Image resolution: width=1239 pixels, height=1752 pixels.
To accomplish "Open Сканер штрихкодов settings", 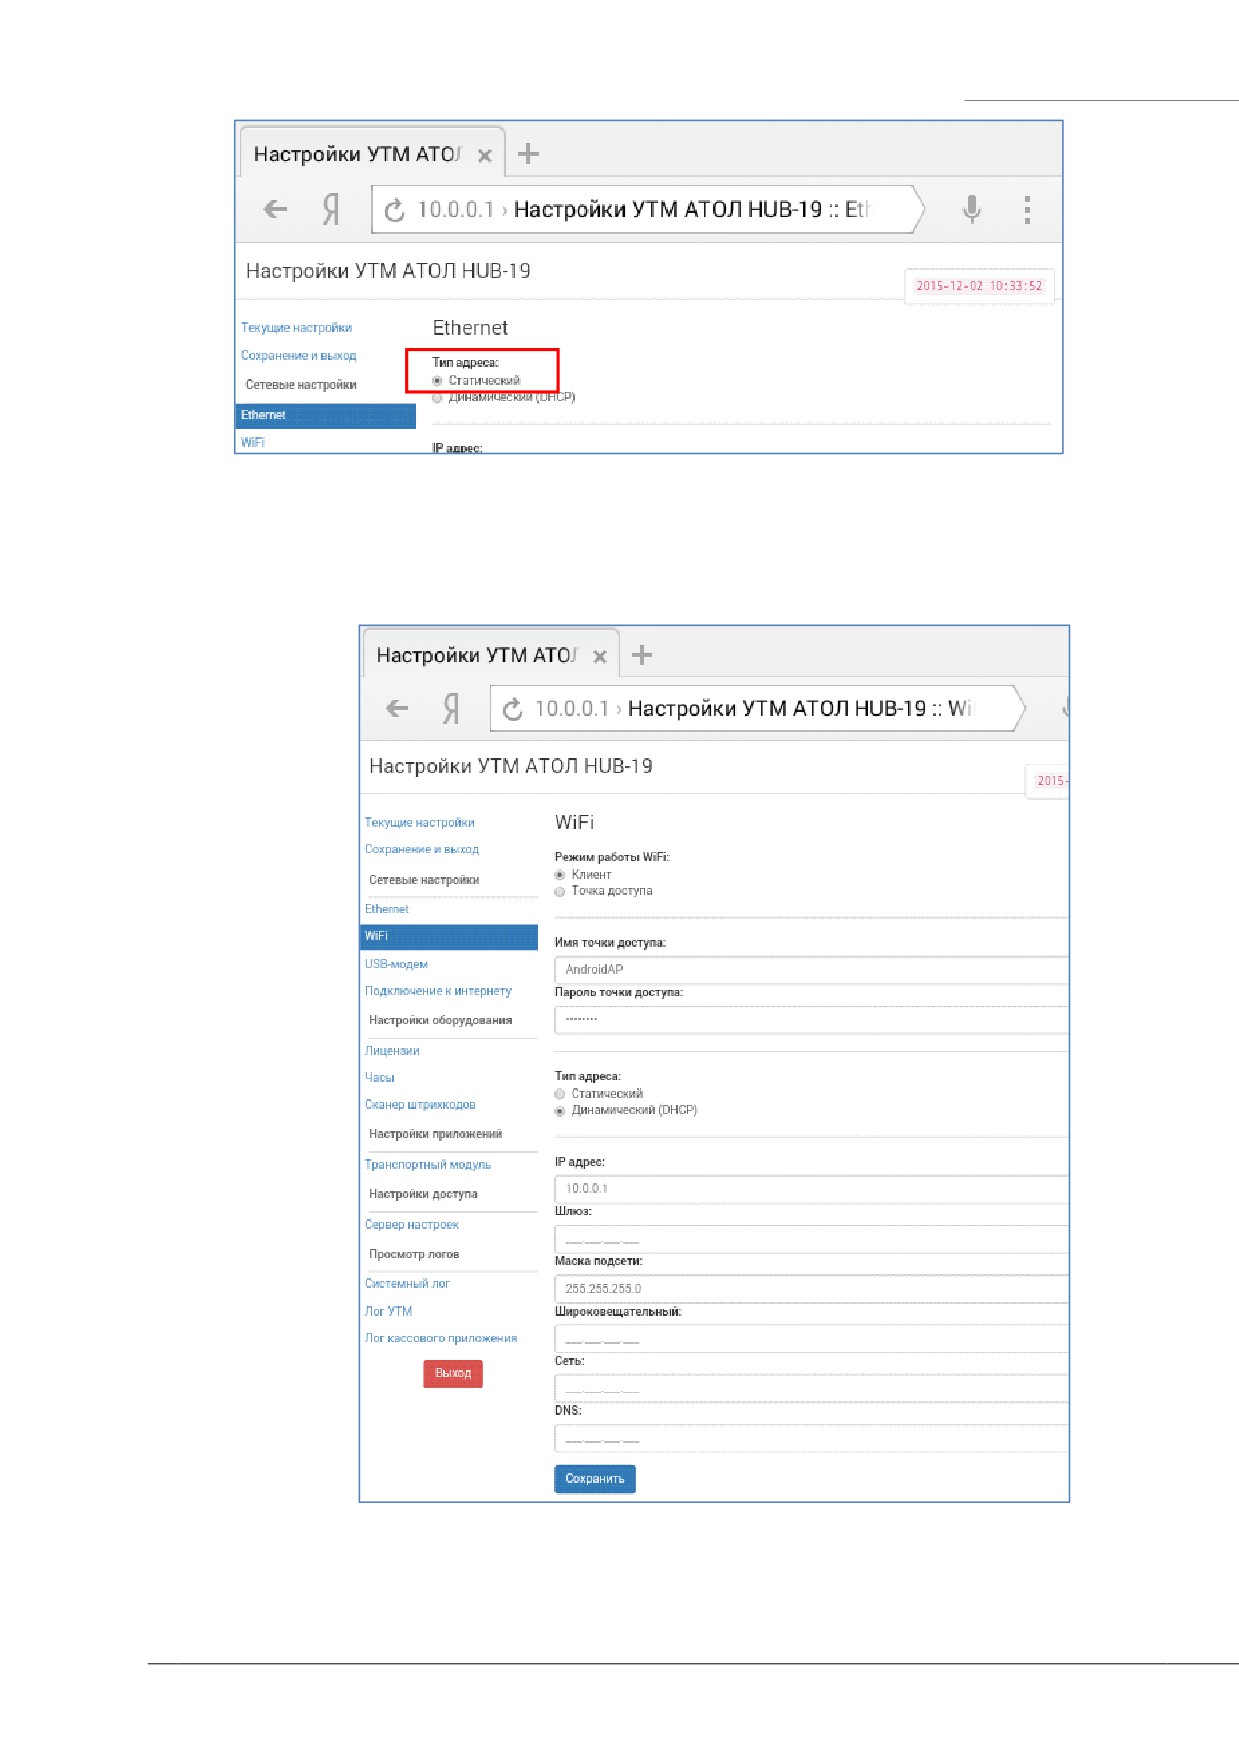I will pyautogui.click(x=420, y=1105).
